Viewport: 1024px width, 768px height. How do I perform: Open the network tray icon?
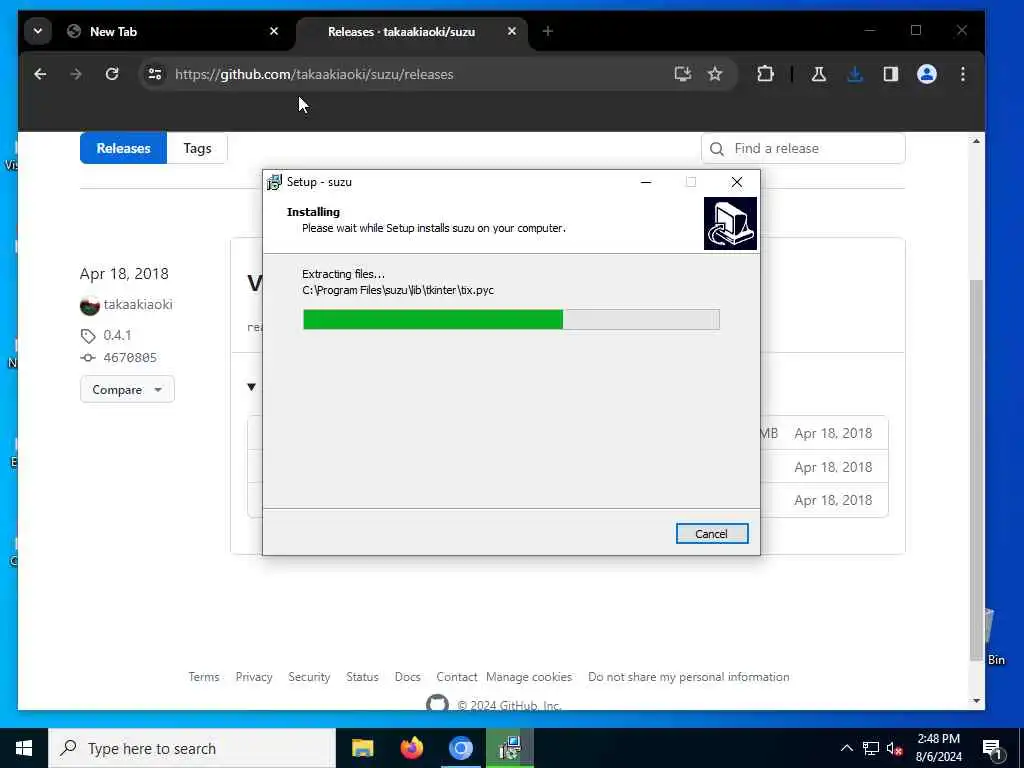871,748
